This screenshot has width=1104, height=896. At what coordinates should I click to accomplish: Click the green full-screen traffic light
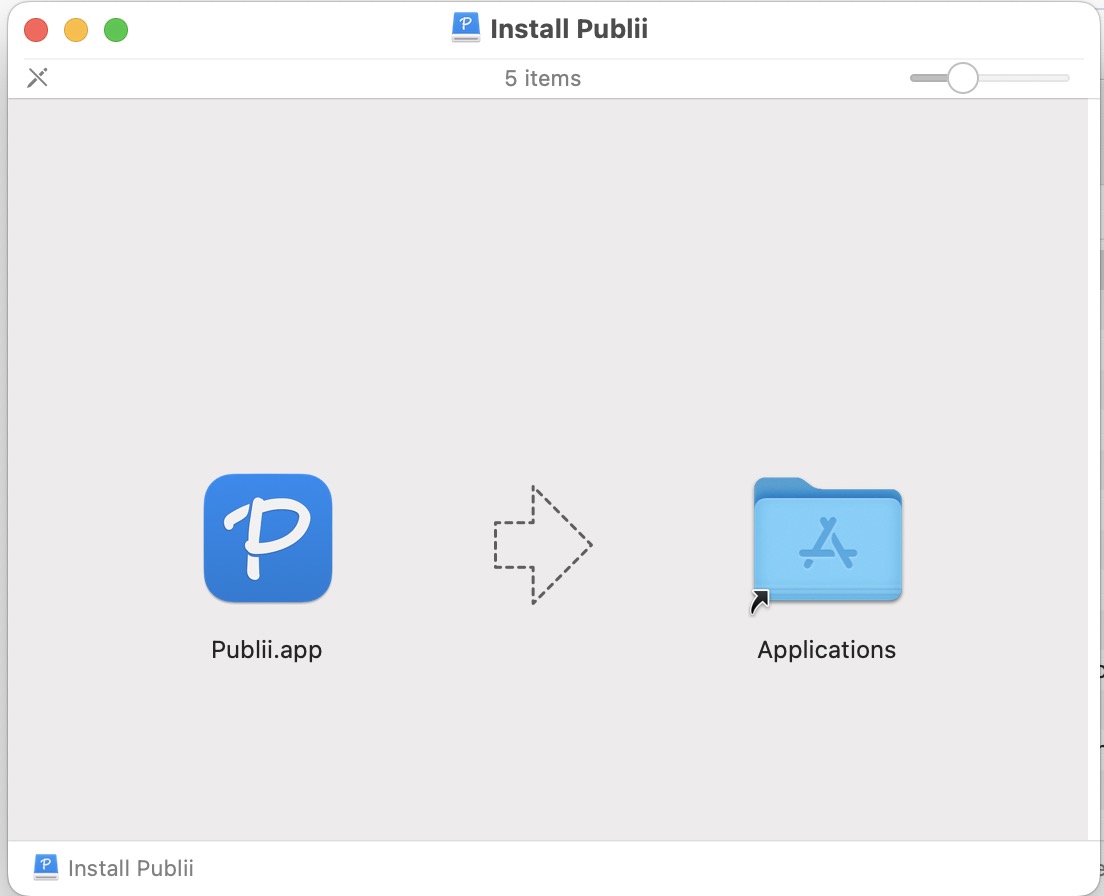(116, 30)
